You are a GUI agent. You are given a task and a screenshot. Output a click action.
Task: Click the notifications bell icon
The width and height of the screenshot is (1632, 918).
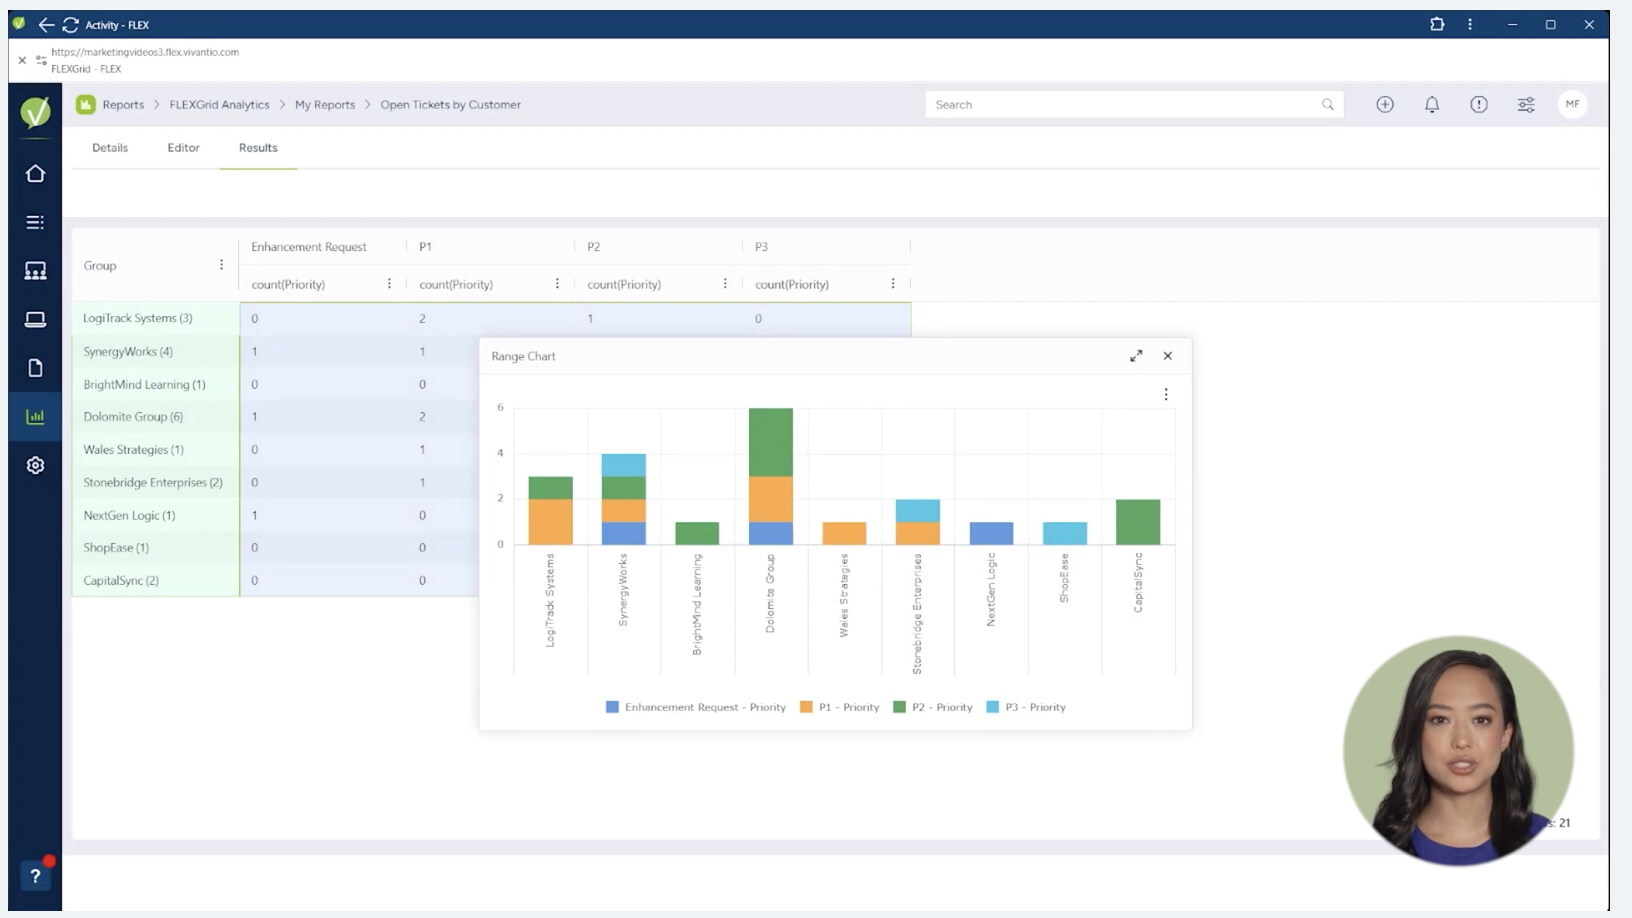pyautogui.click(x=1431, y=104)
